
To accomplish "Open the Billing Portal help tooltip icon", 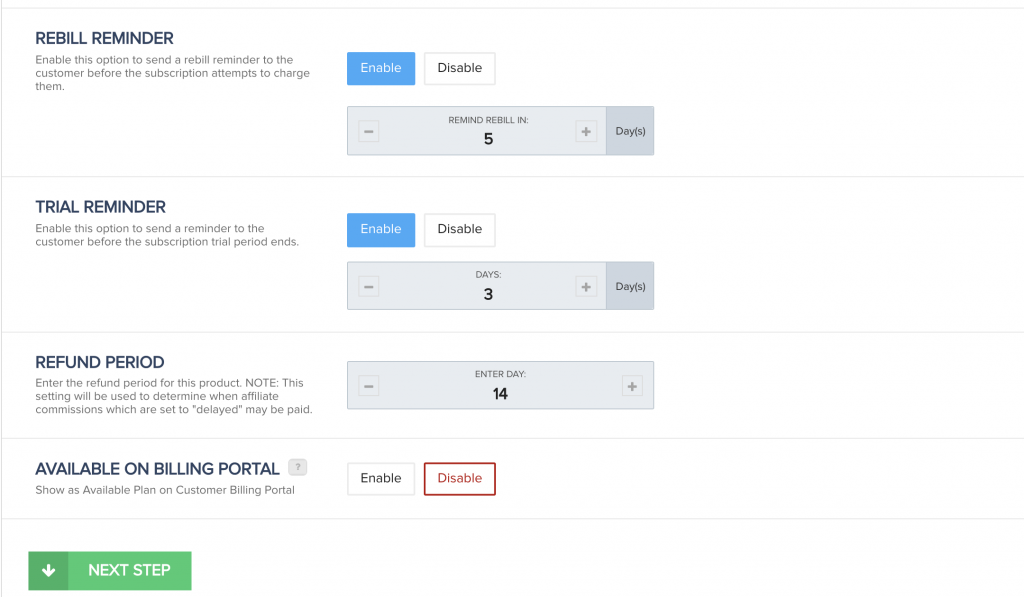I will pos(297,467).
